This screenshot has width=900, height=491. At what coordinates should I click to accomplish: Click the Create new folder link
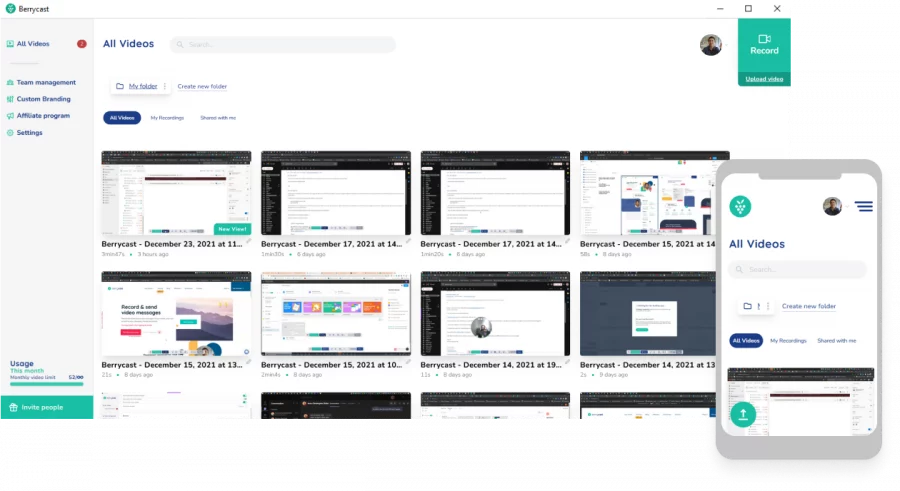[202, 86]
